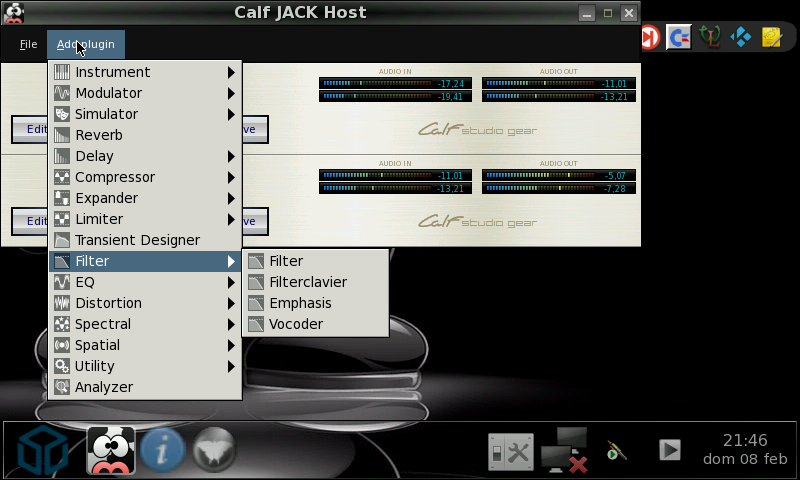Open the Instrument submenu icon
This screenshot has width=800, height=480.
(62, 72)
